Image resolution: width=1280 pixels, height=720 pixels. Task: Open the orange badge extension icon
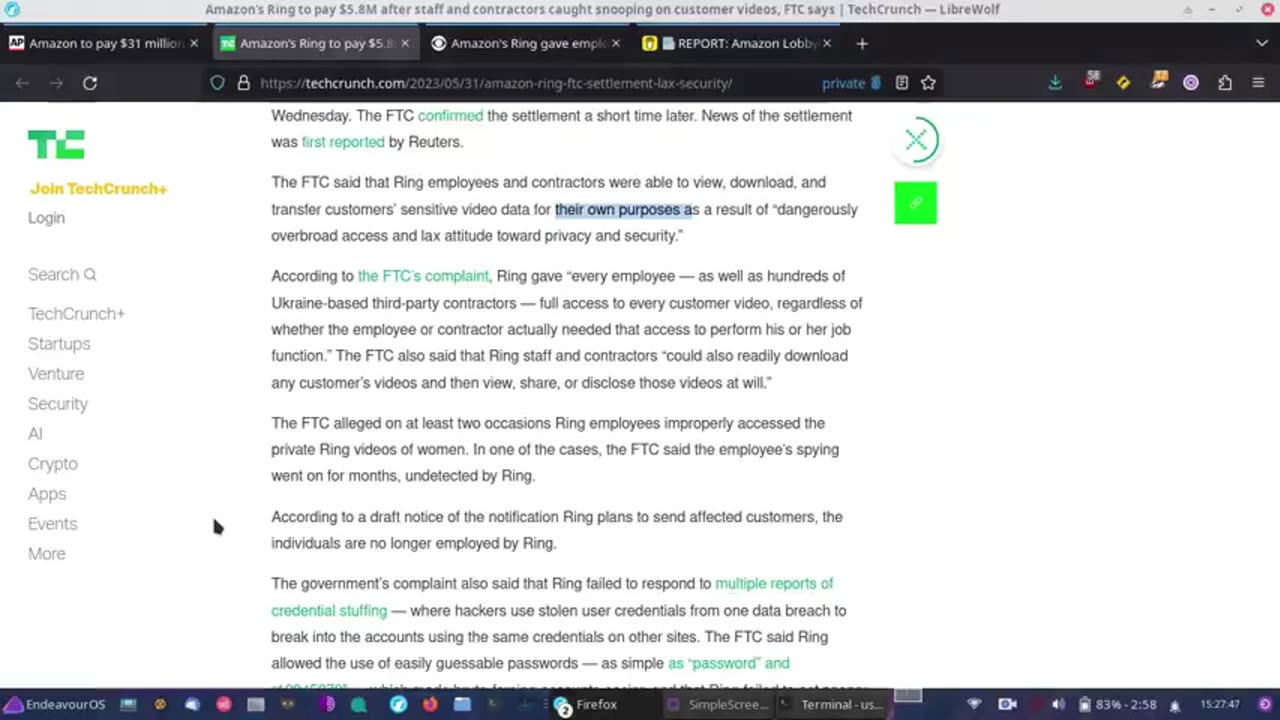1158,82
